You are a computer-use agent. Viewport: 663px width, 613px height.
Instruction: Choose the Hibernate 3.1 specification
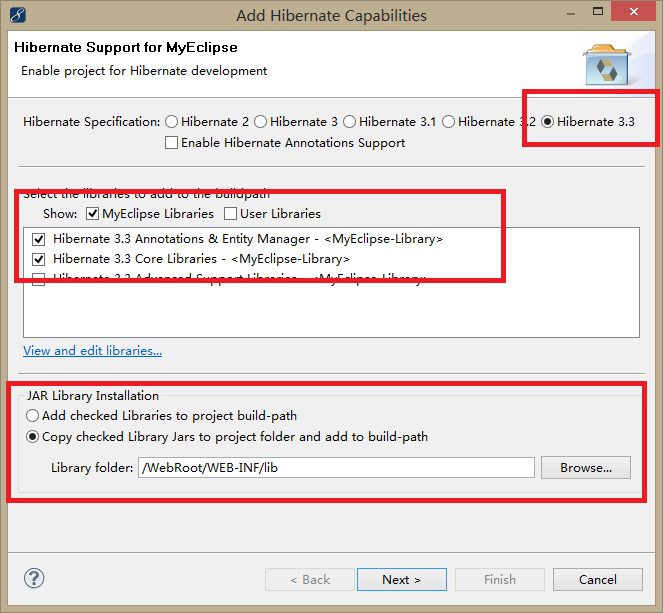[349, 122]
